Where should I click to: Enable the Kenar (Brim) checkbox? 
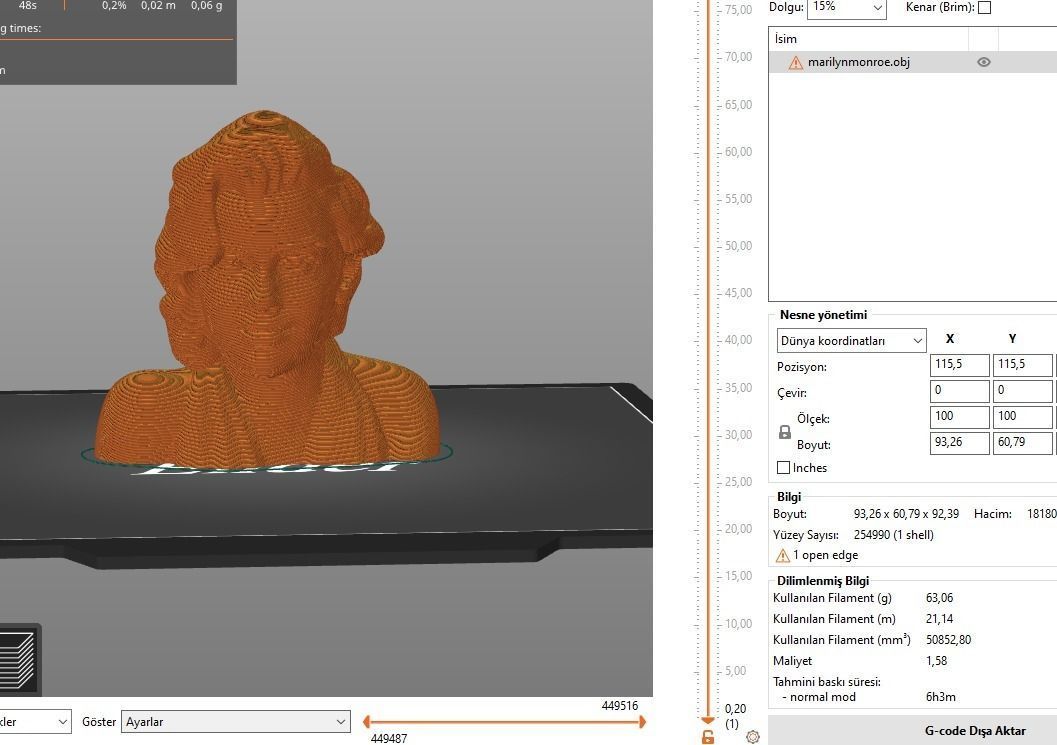[x=984, y=7]
